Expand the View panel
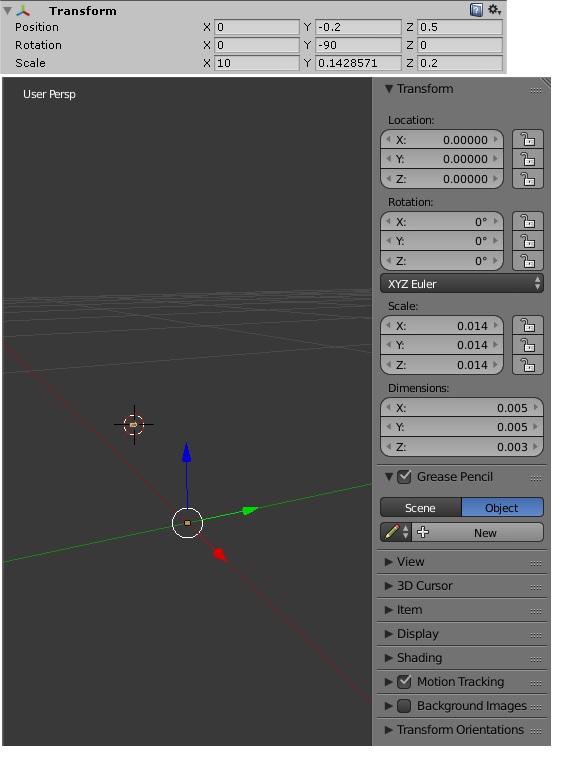Screen dimensions: 566x757 pos(389,562)
